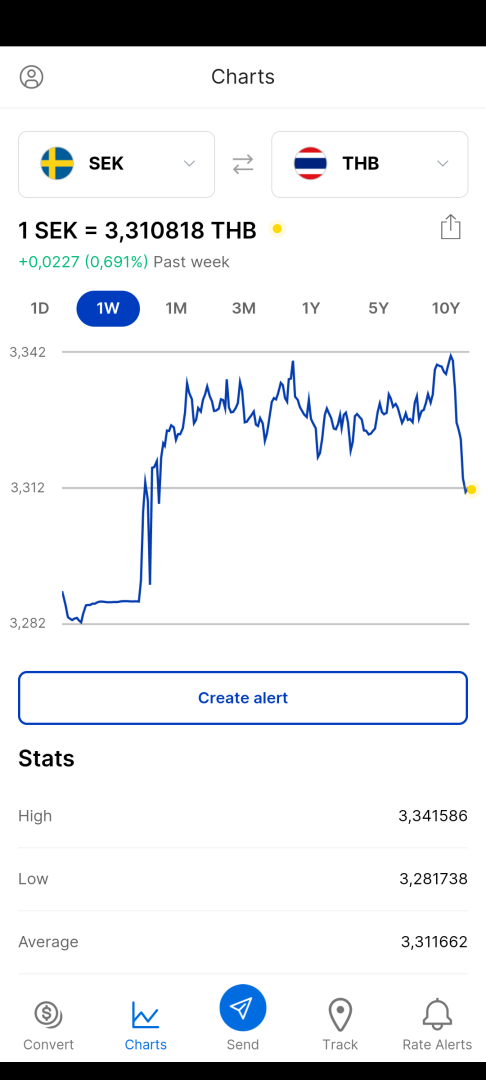Viewport: 486px width, 1080px height.
Task: Open the Charts bottom navigation tab
Action: pyautogui.click(x=145, y=1026)
